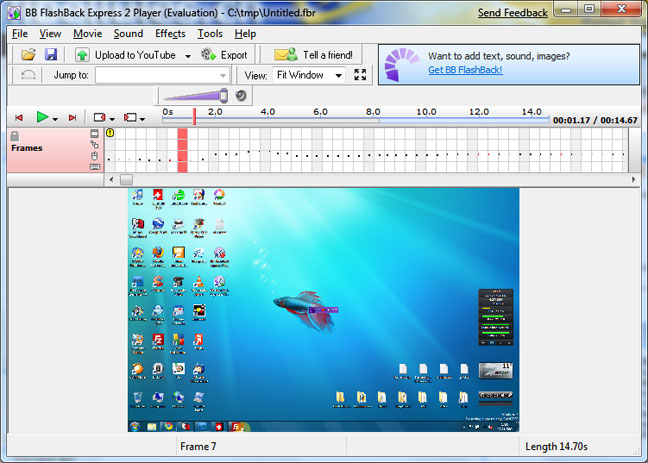
Task: Click the recorded desktop video preview
Action: [x=324, y=310]
